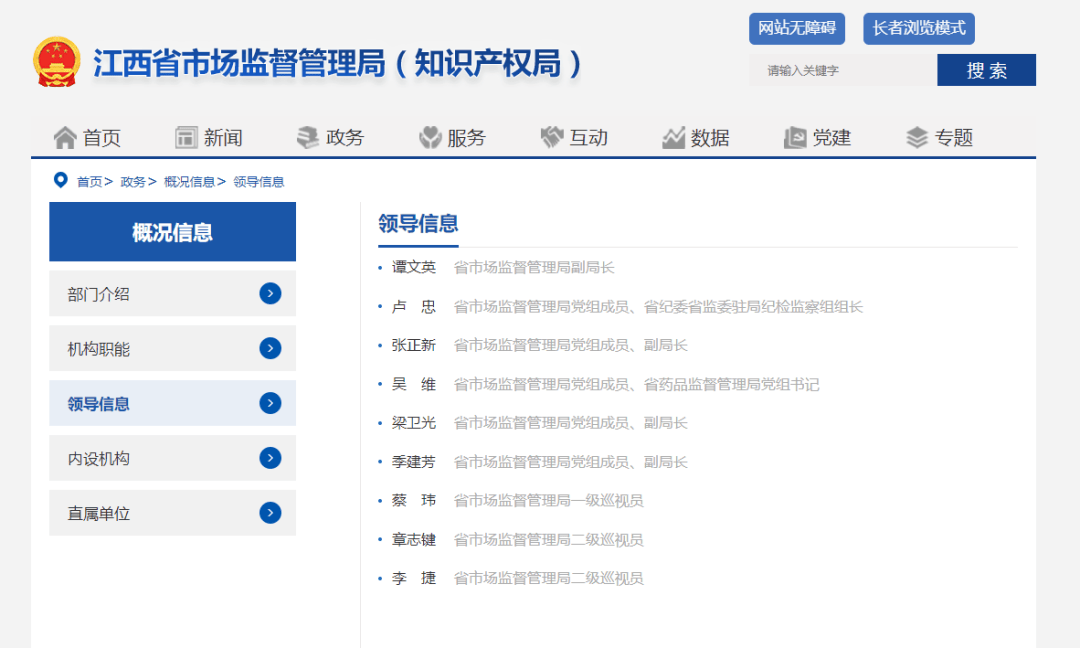
Task: Click the layers icon beside 专题
Action: tap(917, 138)
